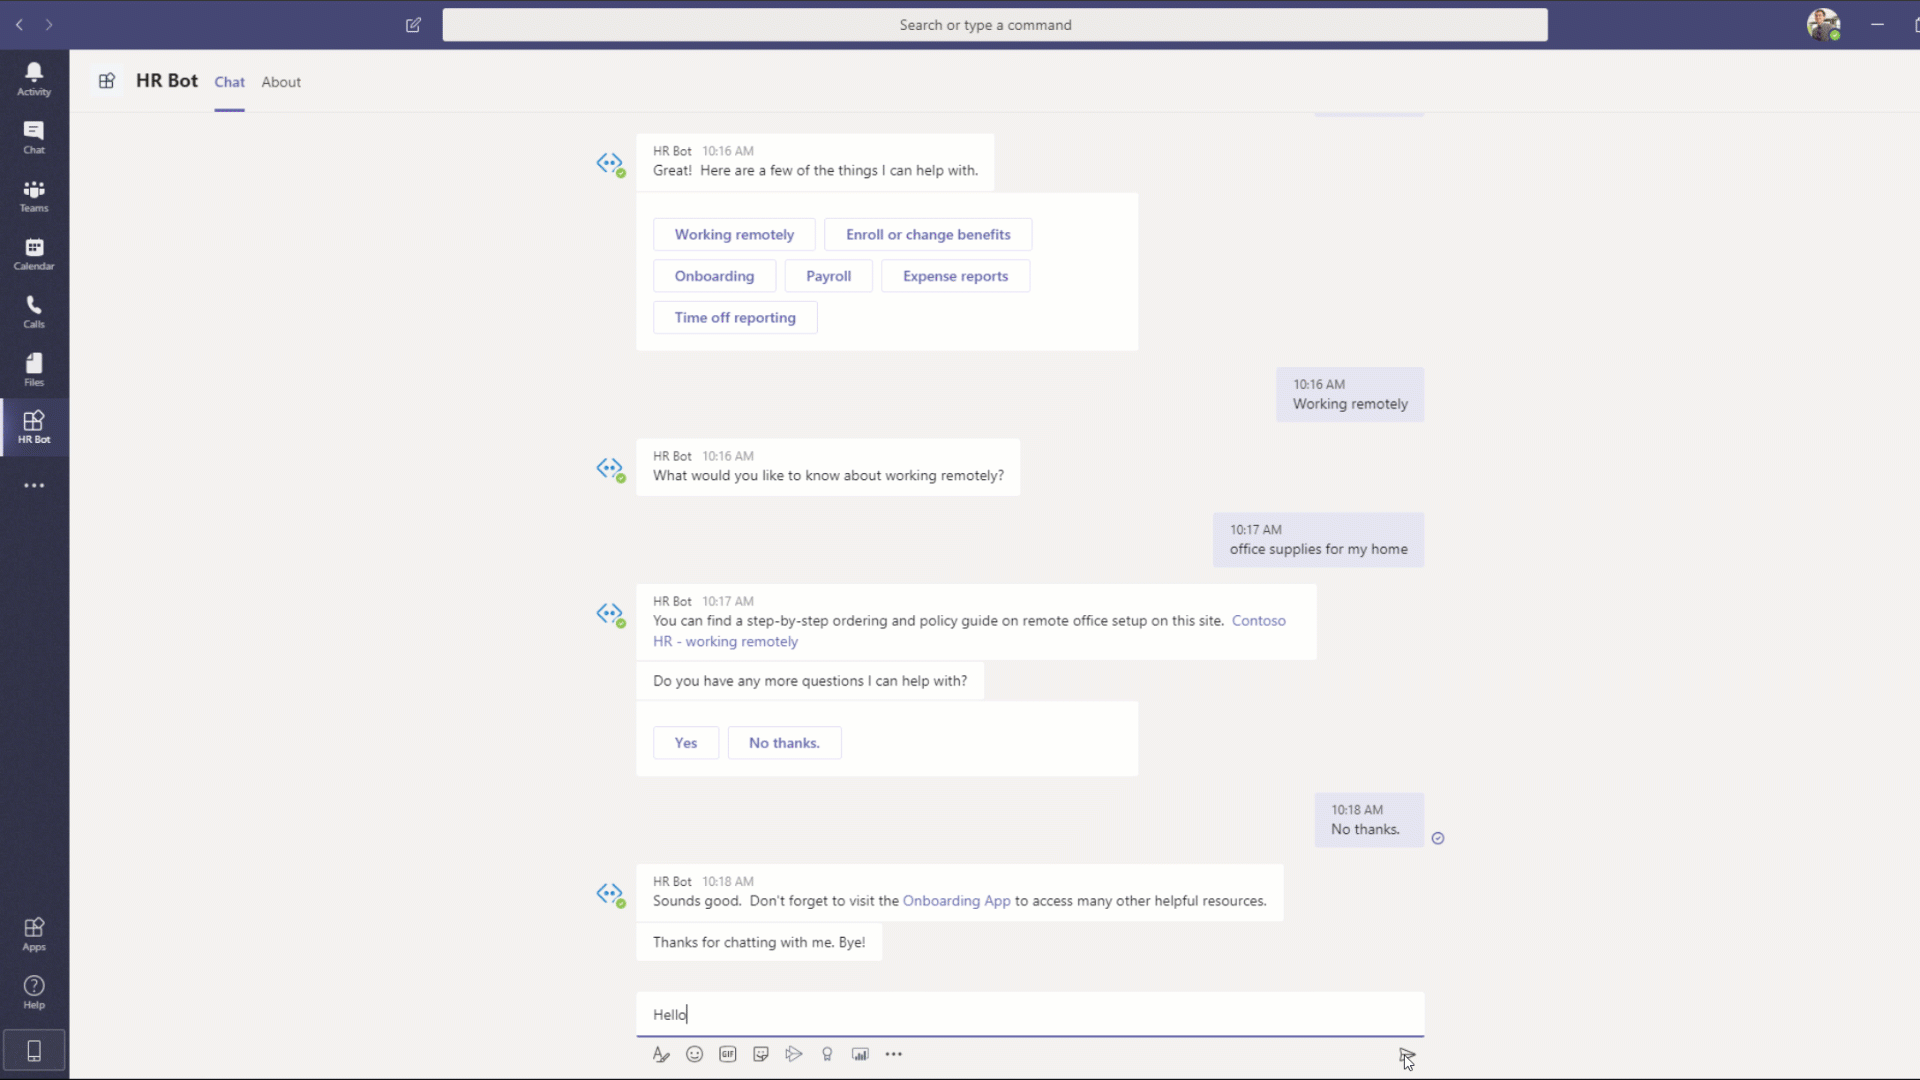The image size is (1920, 1080).
Task: Click the send message button
Action: click(1402, 1054)
